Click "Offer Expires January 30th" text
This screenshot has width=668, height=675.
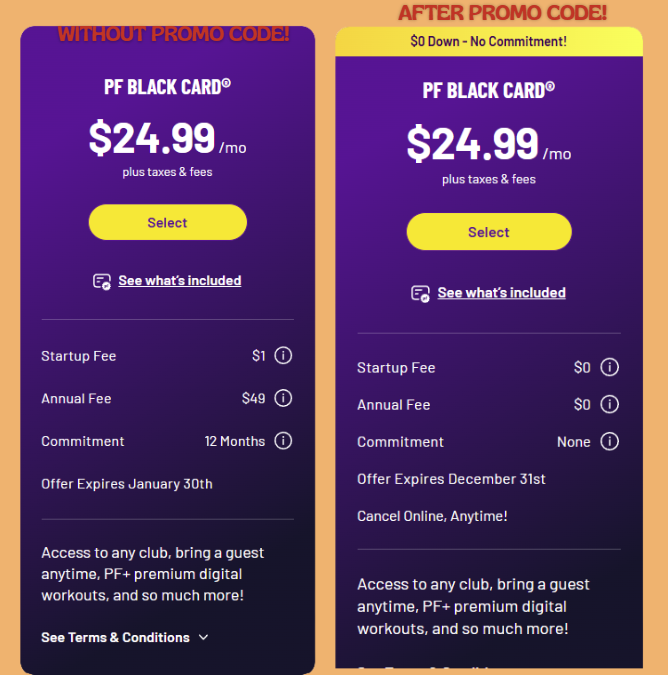(127, 484)
